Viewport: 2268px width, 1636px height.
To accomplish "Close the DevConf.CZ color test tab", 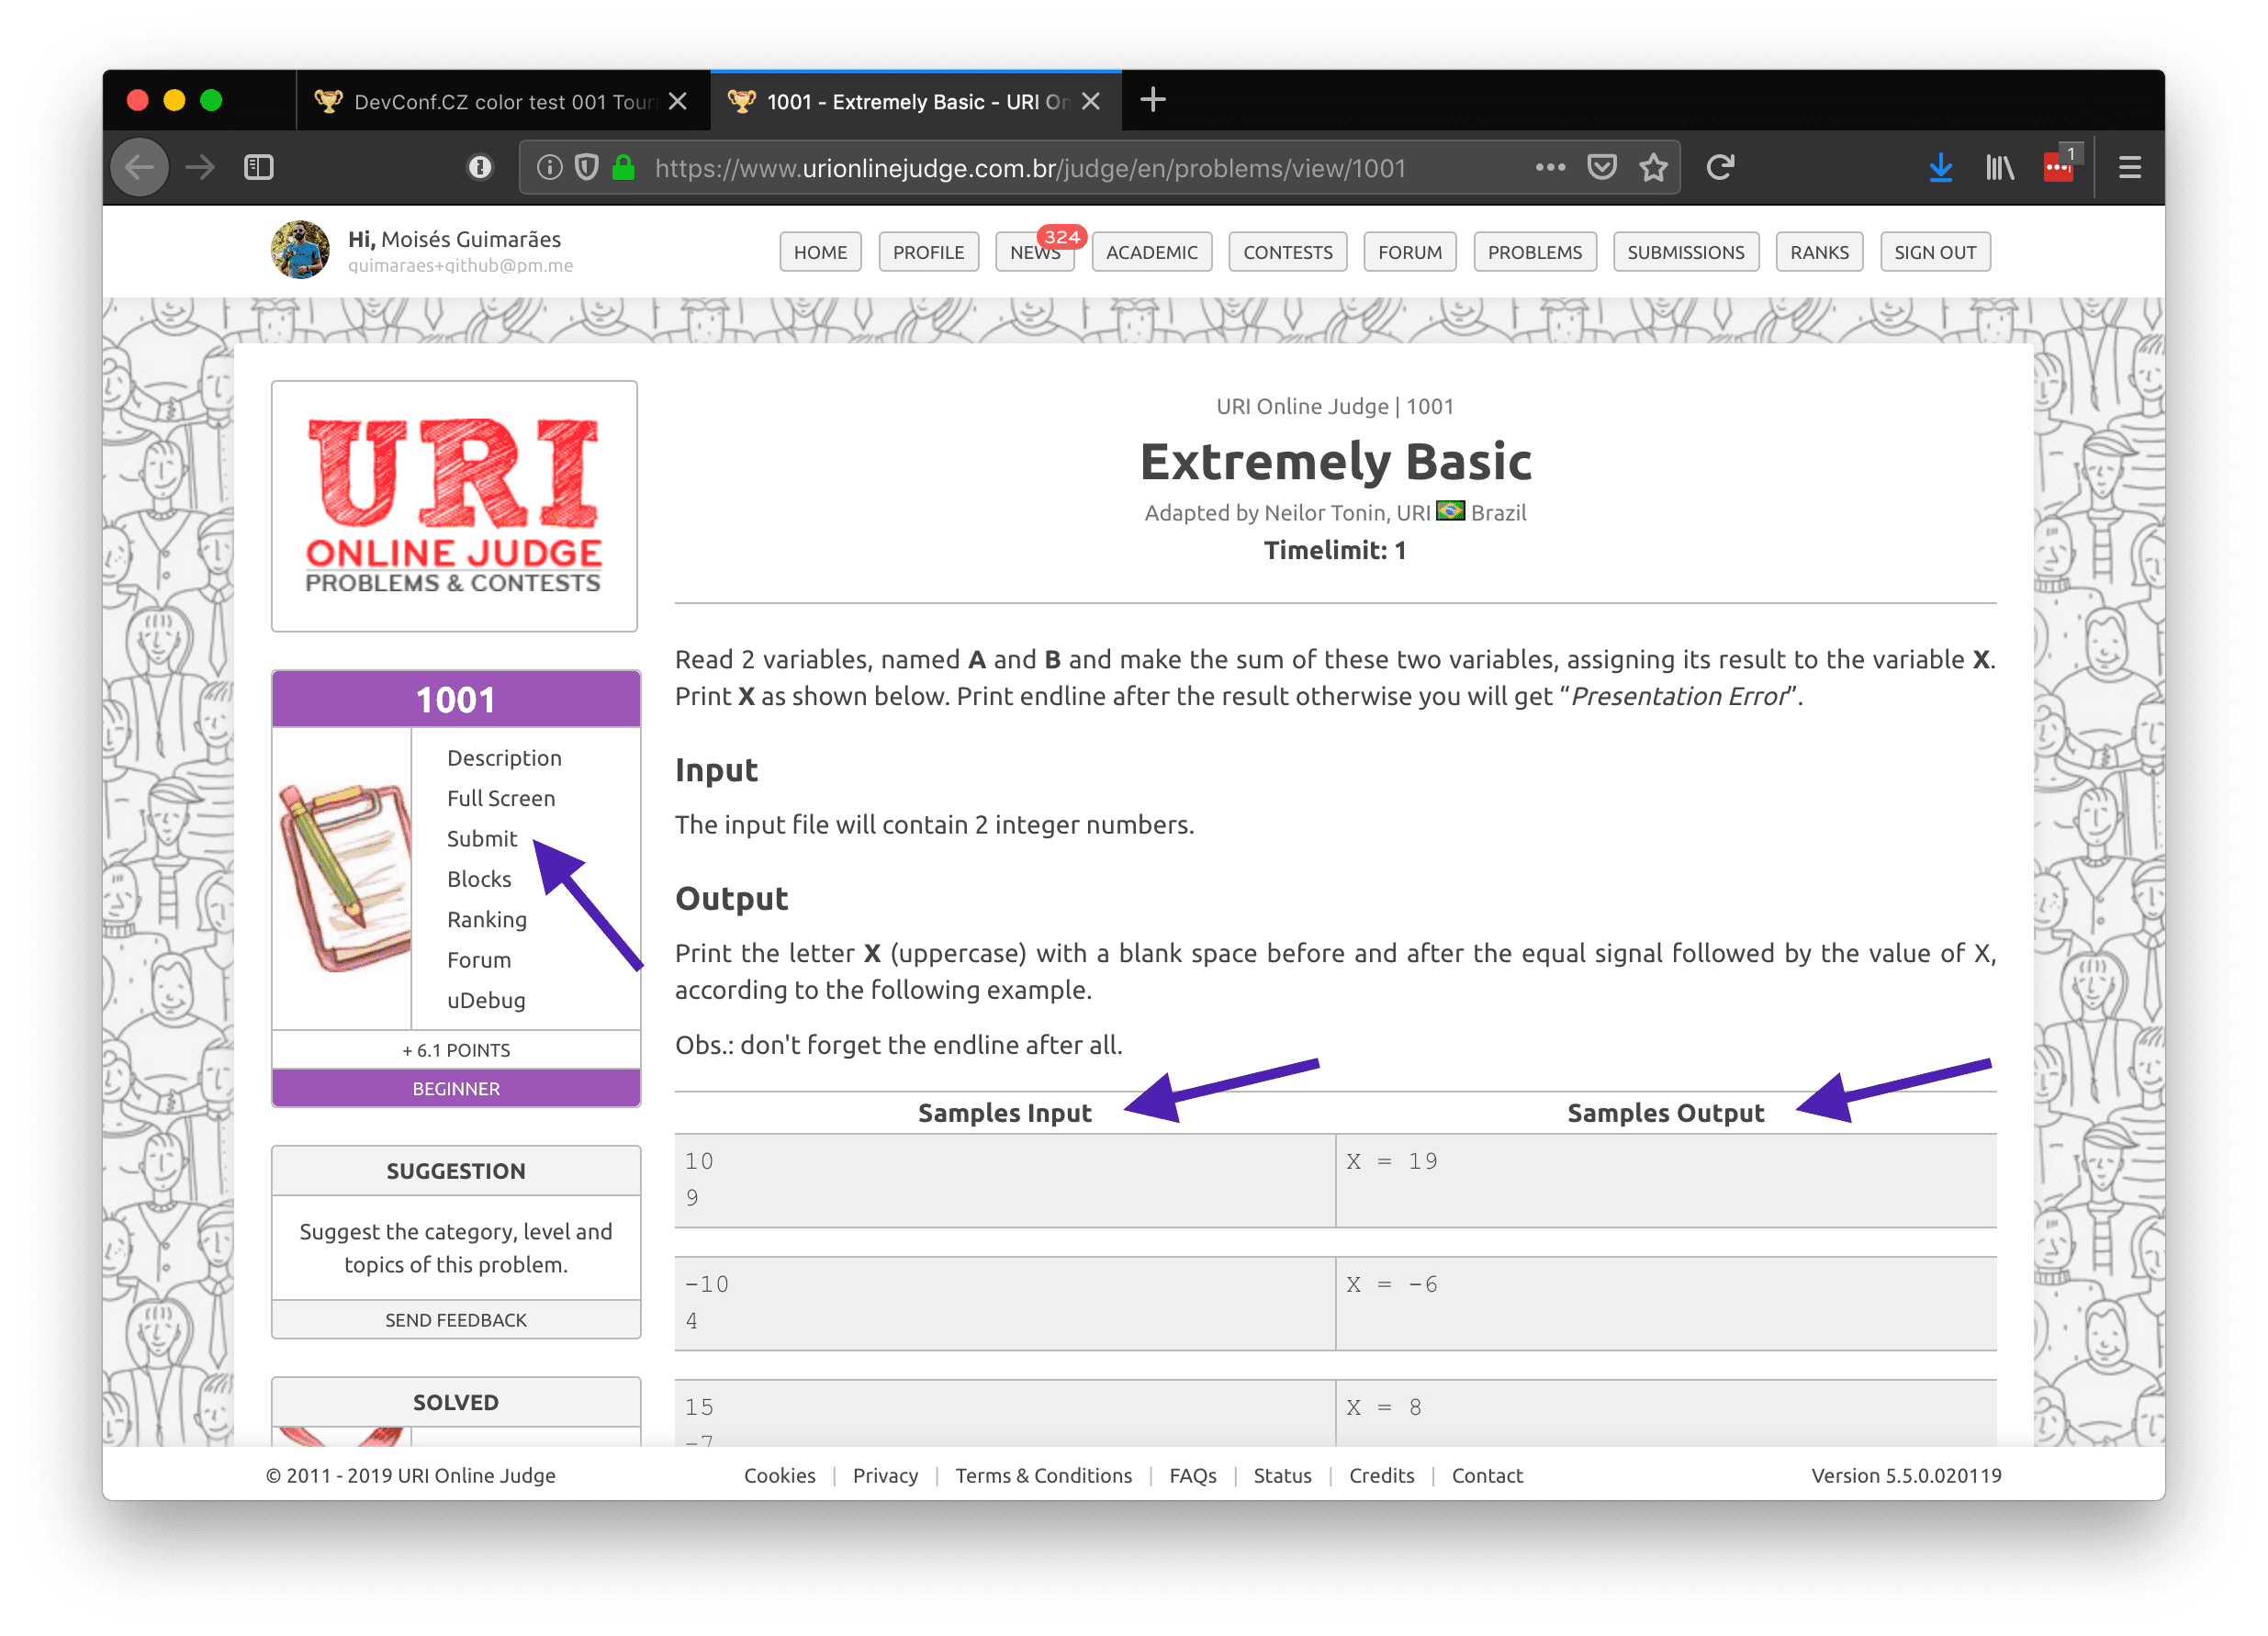I will coord(678,101).
